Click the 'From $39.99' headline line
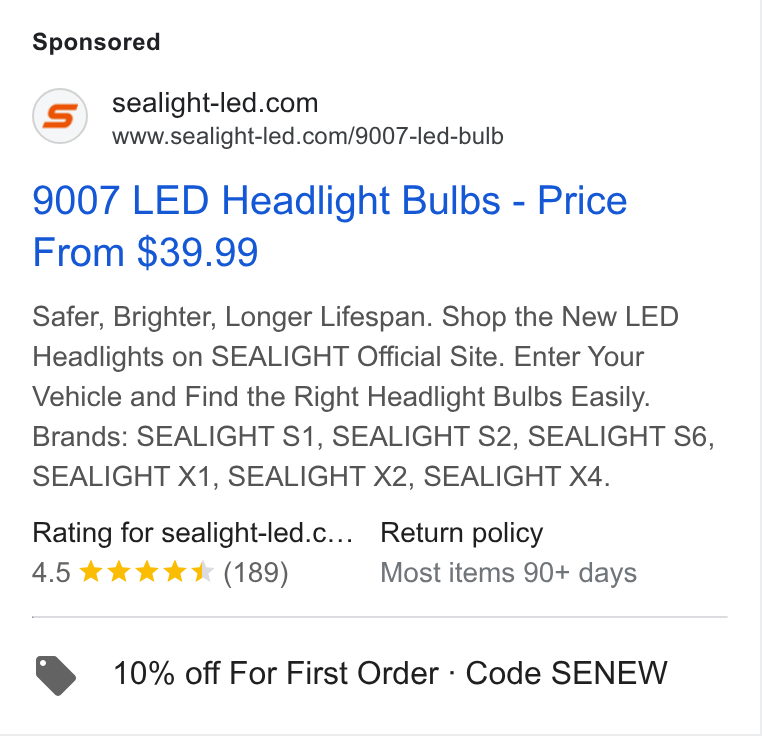The width and height of the screenshot is (762, 736). click(145, 252)
